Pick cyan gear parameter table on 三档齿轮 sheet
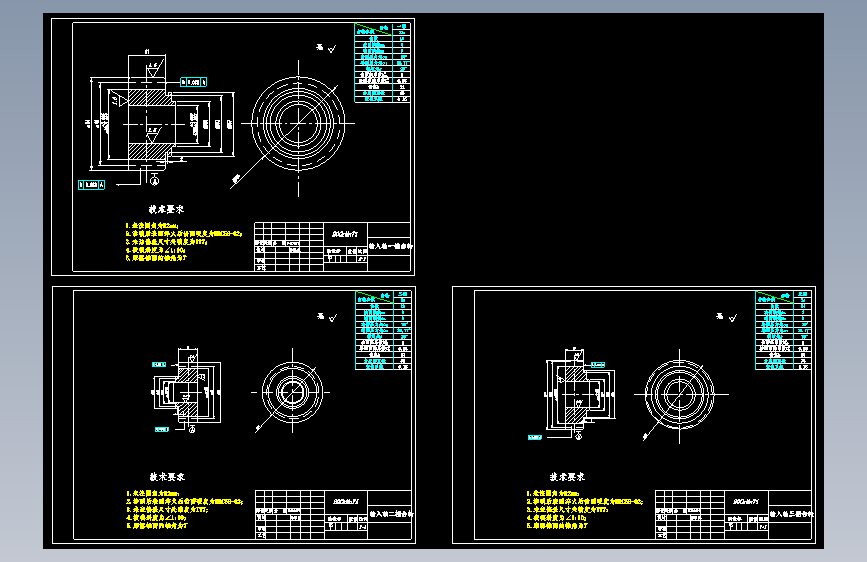The height and width of the screenshot is (562, 867). [x=783, y=330]
